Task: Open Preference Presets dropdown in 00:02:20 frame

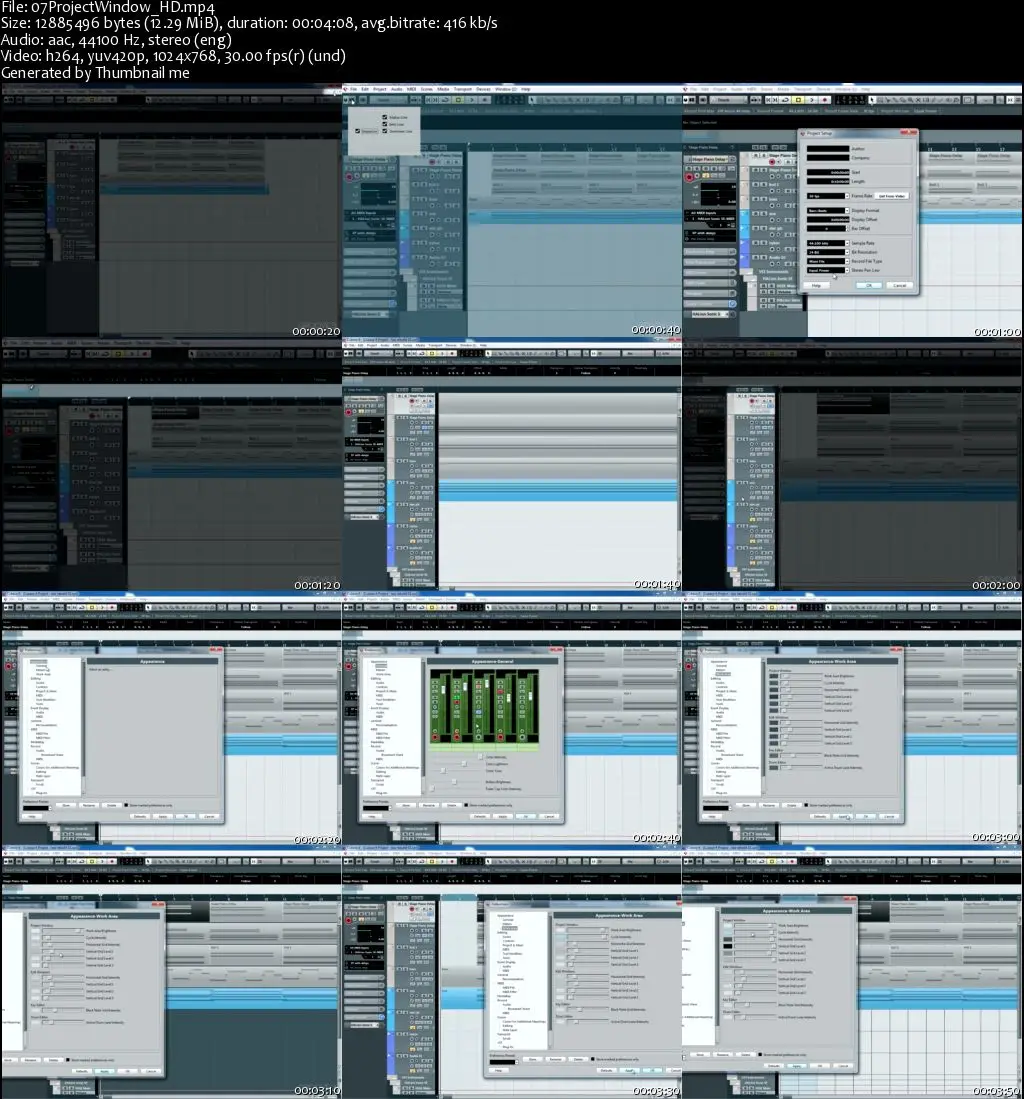Action: (36, 807)
